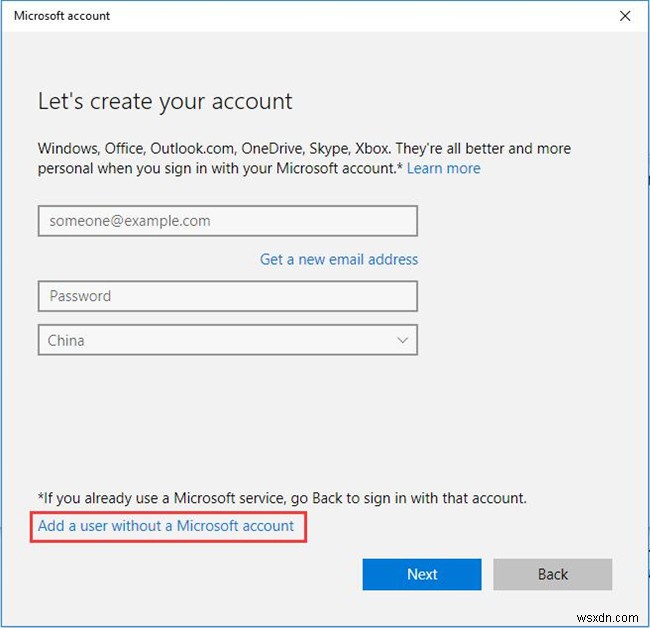Focus the Password input field
This screenshot has height=628, width=650.
pyautogui.click(x=227, y=296)
